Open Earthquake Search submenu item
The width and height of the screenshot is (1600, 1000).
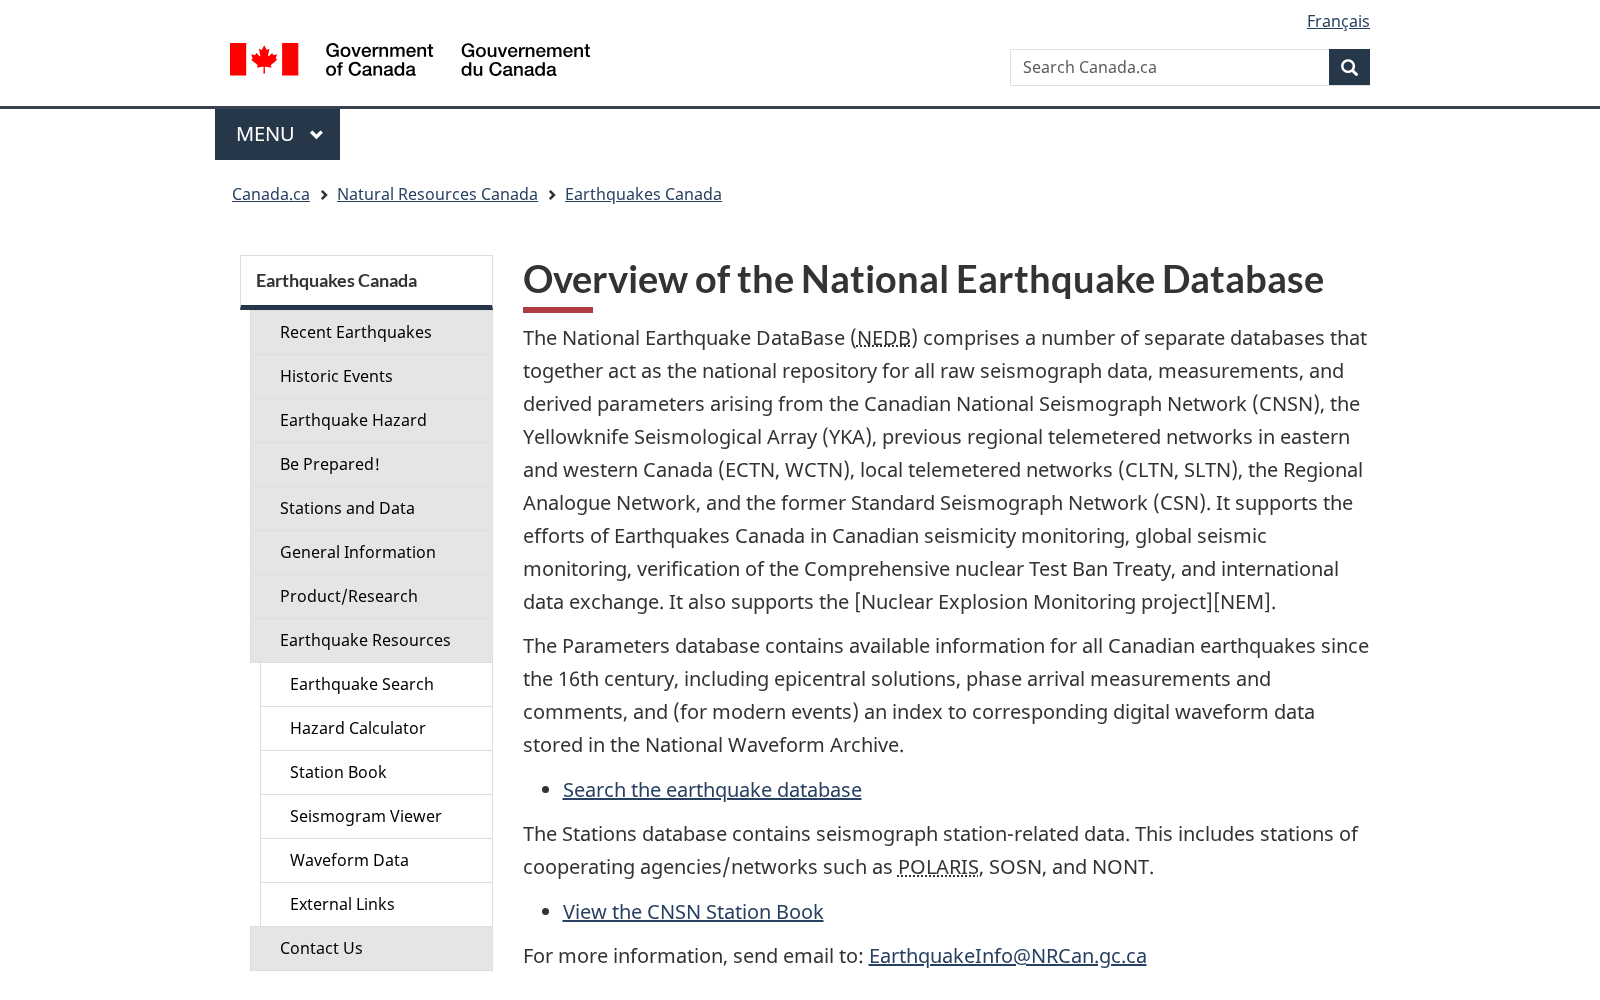click(376, 684)
